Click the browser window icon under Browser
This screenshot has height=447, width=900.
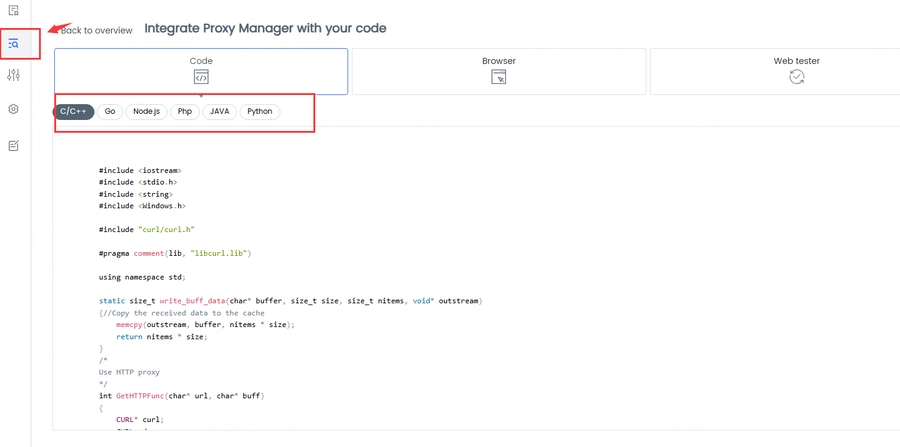498,77
